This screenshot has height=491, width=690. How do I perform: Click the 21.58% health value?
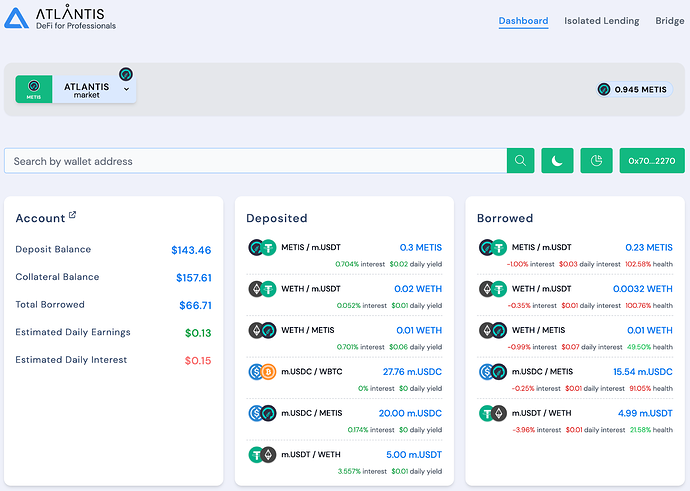640,430
